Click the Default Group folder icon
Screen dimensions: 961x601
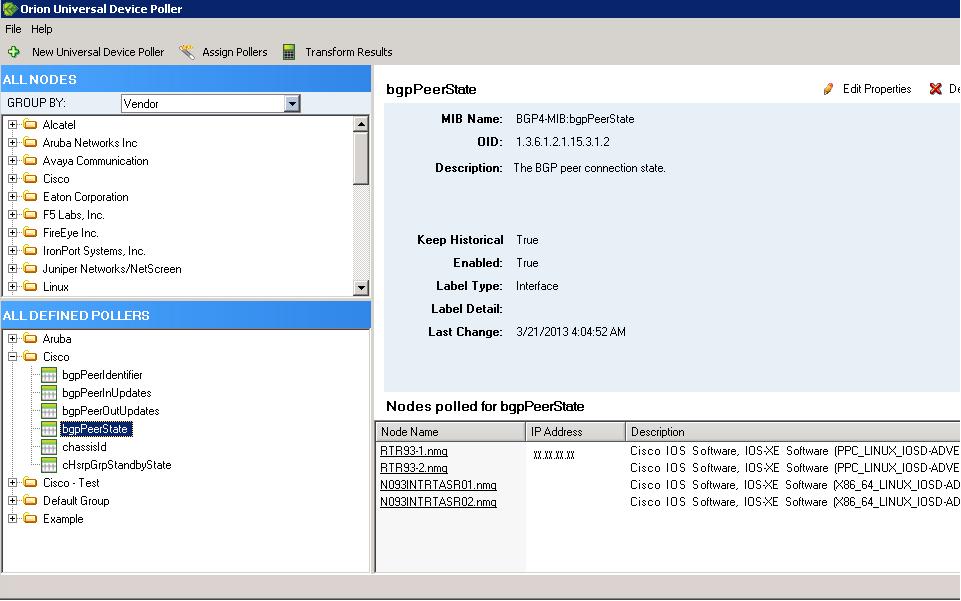(x=30, y=501)
